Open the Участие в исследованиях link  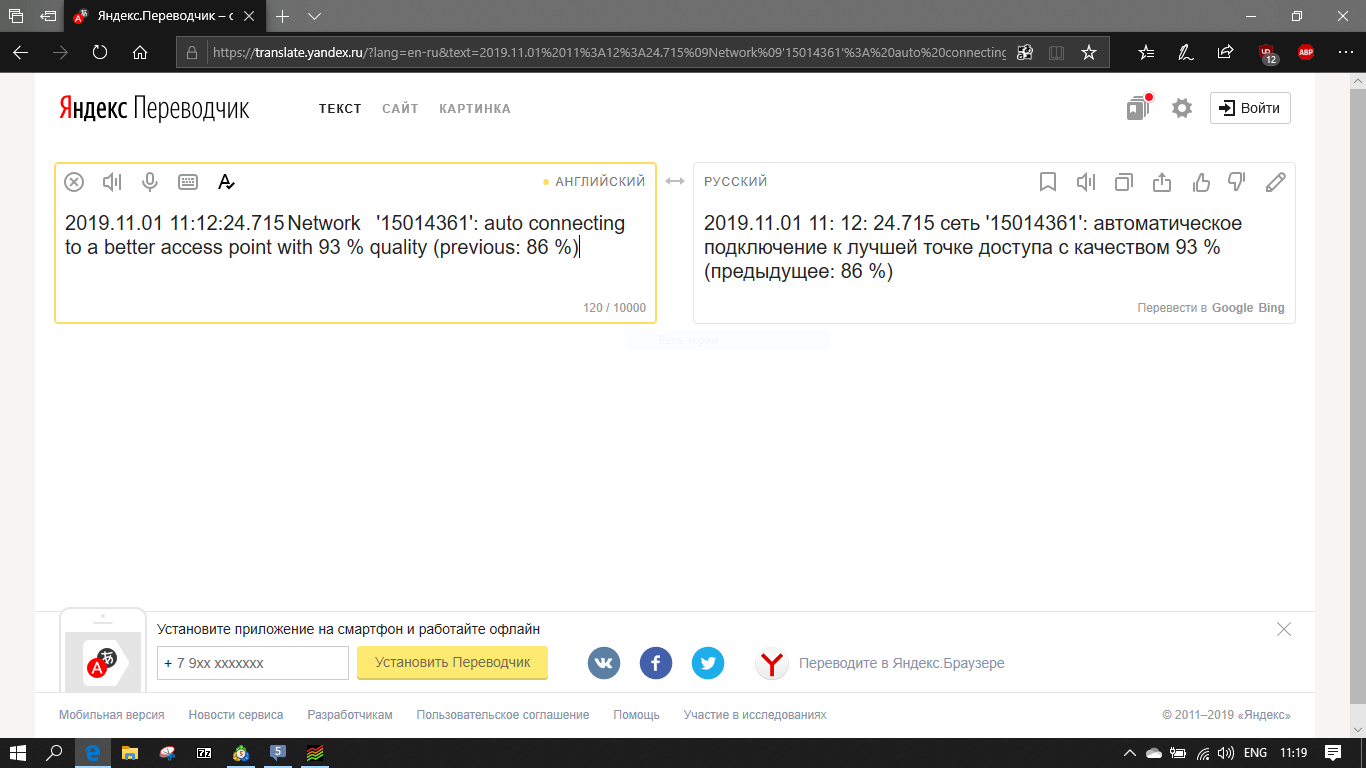point(755,715)
